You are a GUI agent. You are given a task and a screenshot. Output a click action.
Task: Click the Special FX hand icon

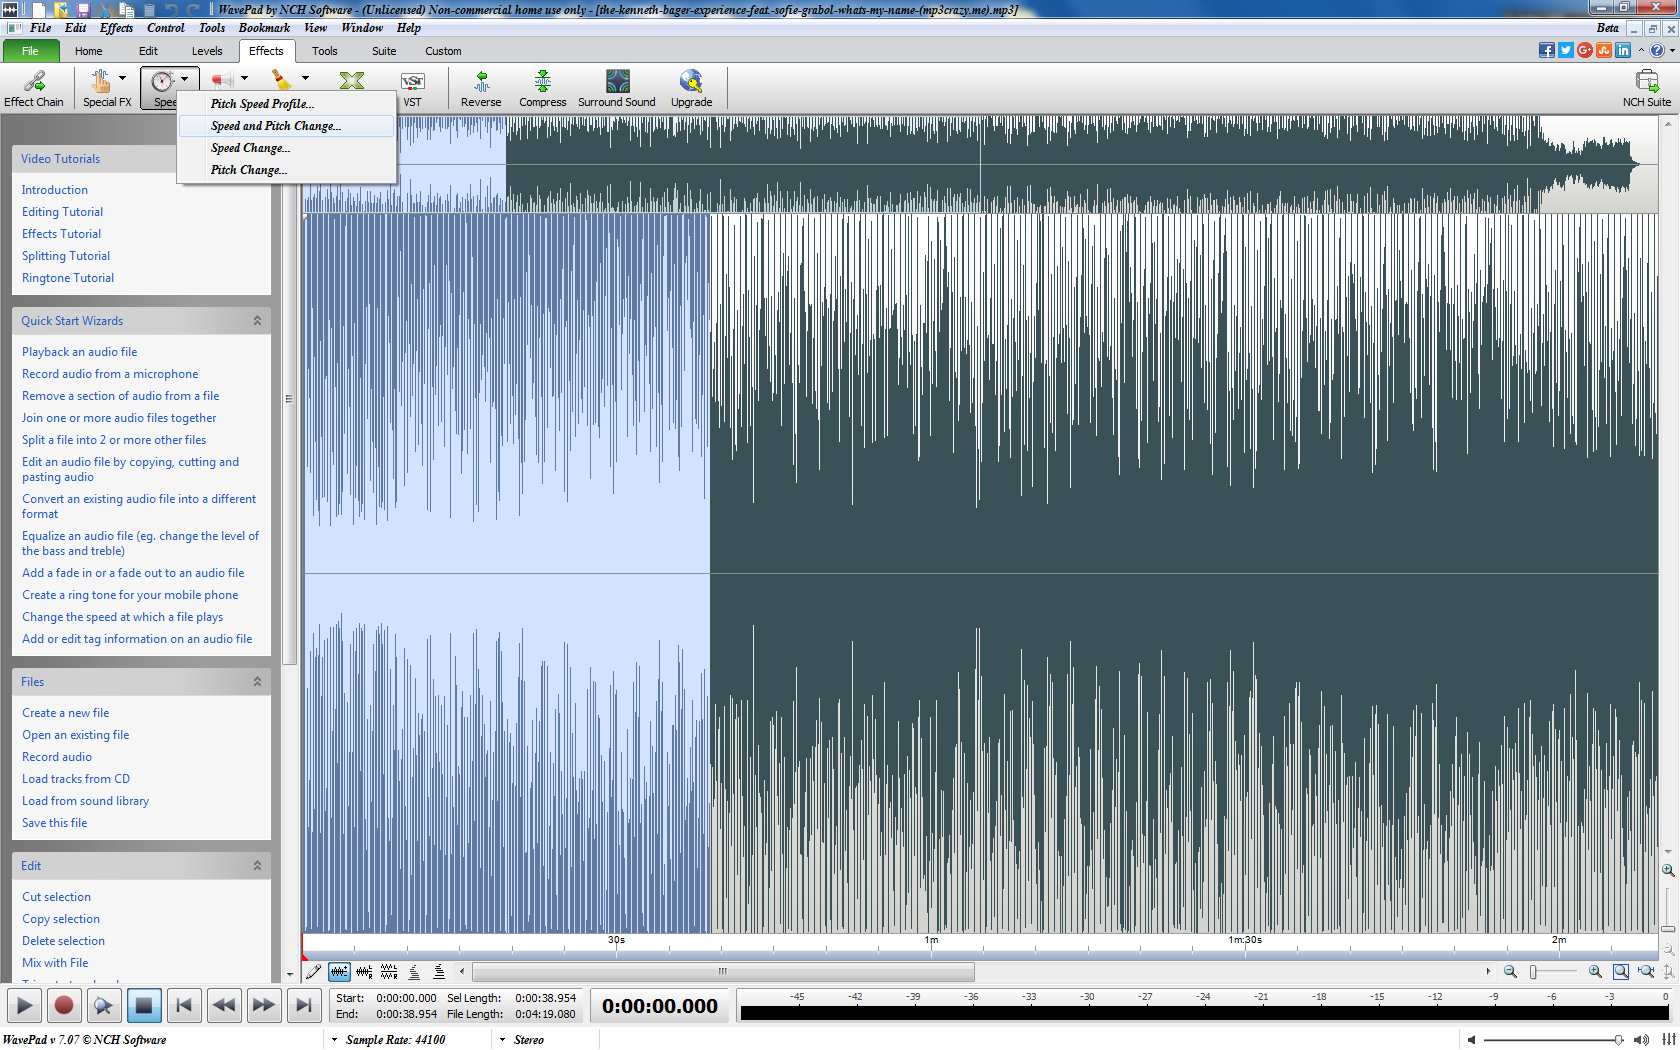coord(100,82)
